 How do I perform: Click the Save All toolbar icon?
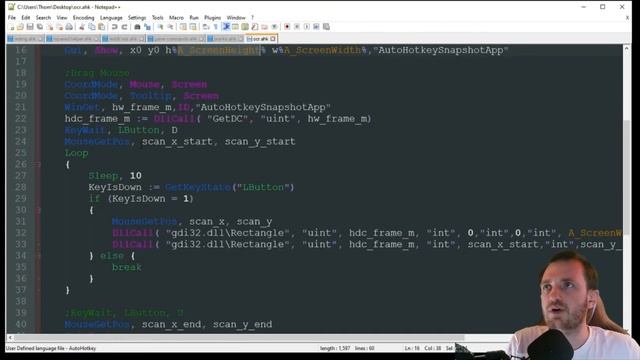click(x=40, y=27)
